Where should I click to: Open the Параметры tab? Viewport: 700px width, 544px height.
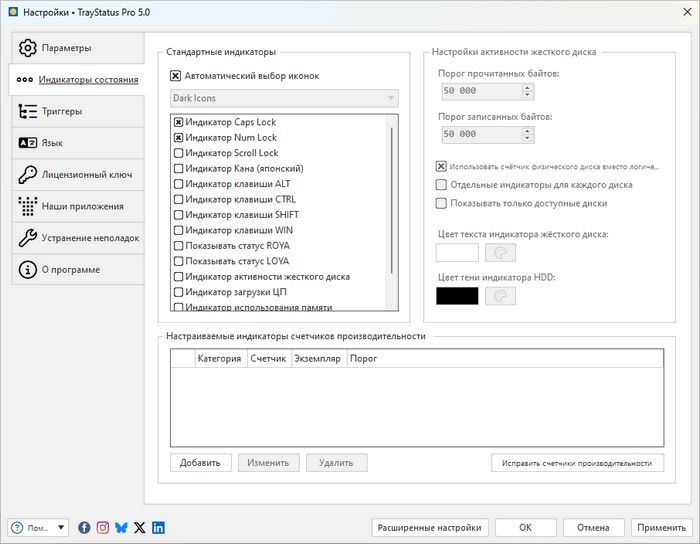78,48
